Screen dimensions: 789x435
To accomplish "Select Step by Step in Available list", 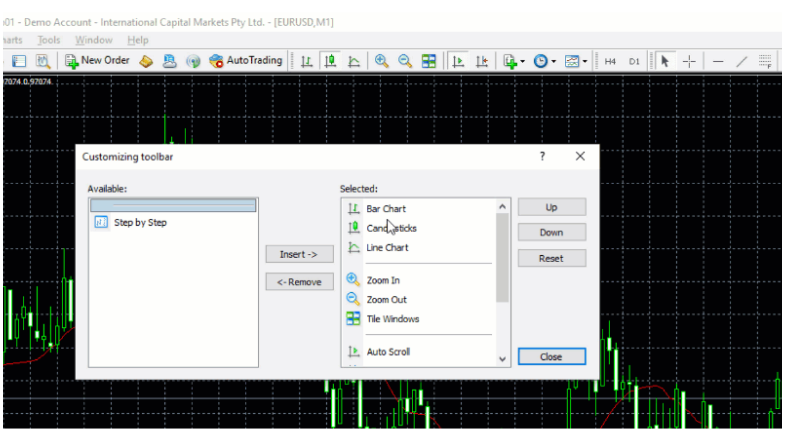I will [140, 223].
